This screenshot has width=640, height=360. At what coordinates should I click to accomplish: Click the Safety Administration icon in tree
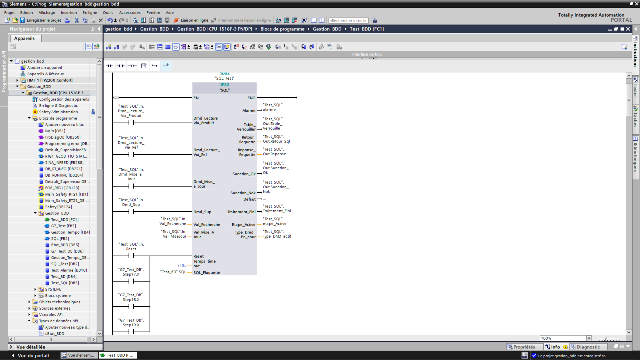point(35,112)
